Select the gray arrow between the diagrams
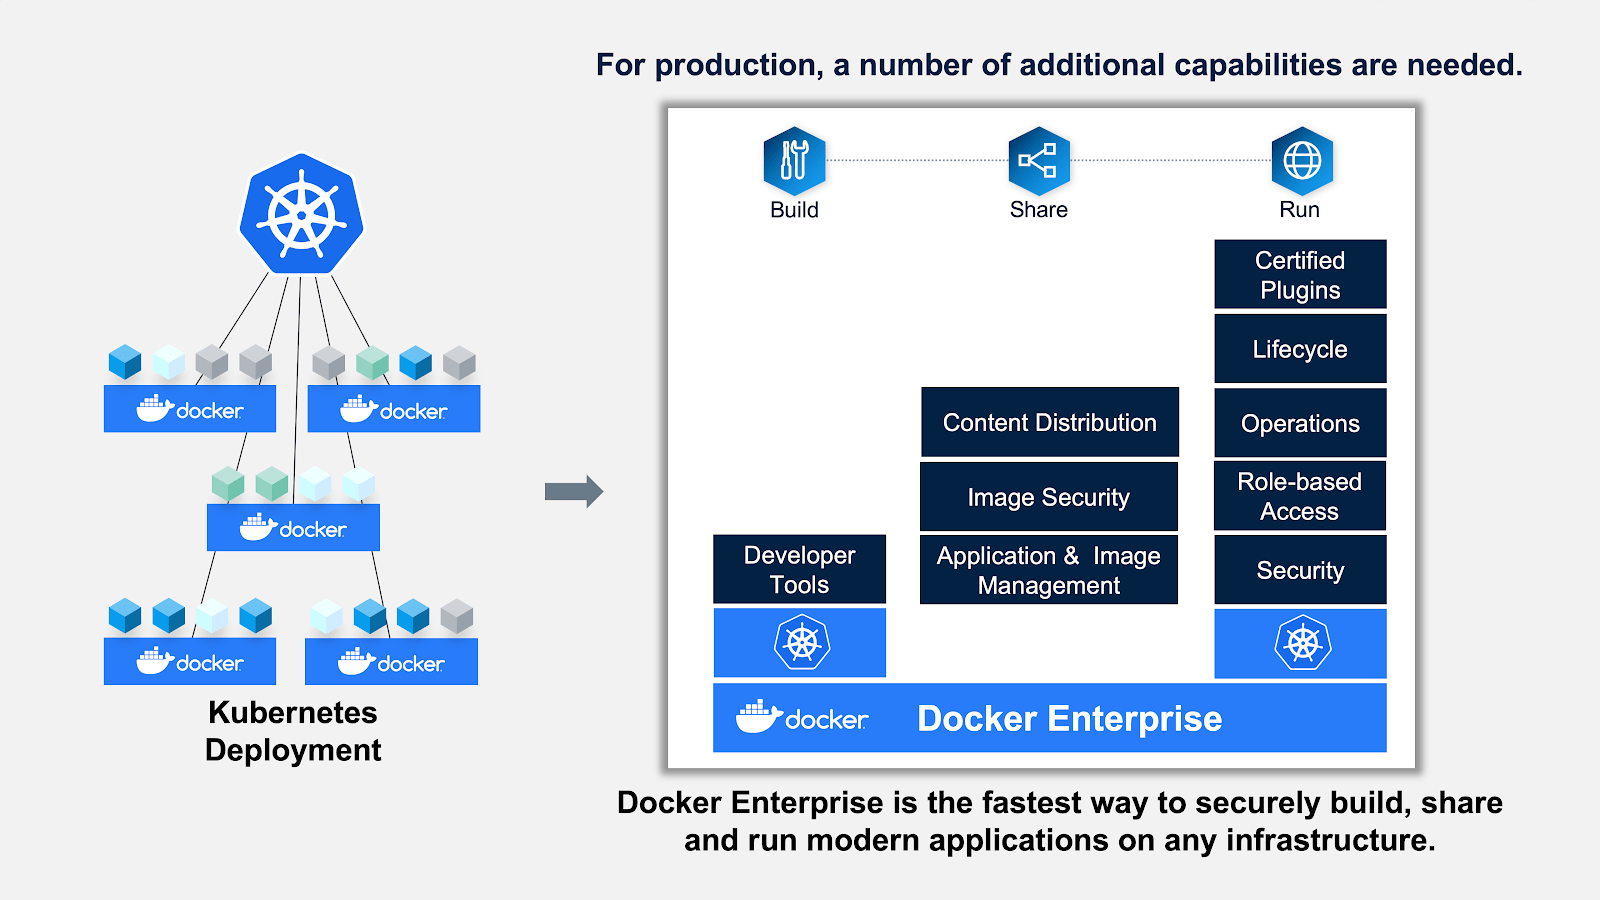This screenshot has width=1600, height=900. [575, 490]
